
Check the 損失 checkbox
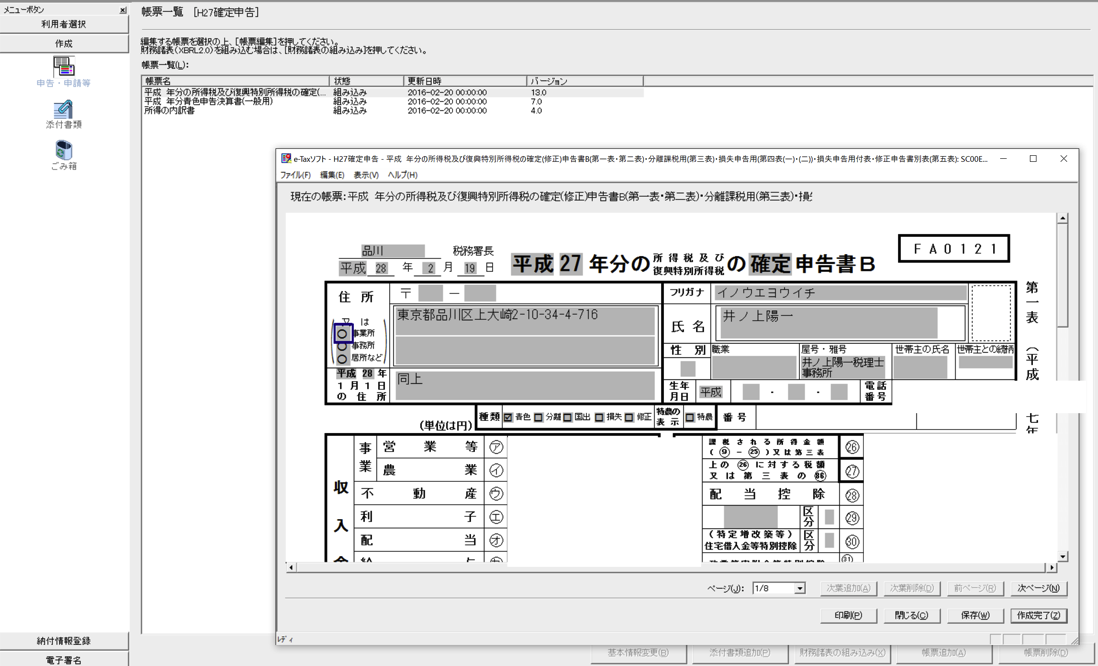[599, 417]
